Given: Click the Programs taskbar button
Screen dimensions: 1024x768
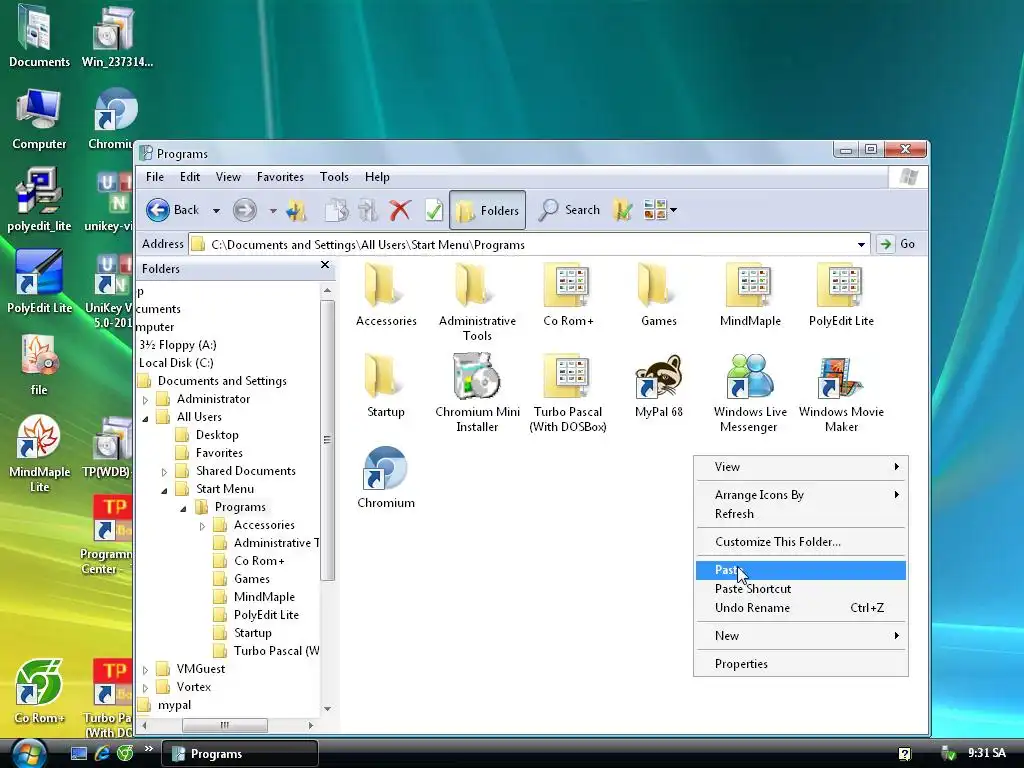Looking at the screenshot, I should (240, 754).
